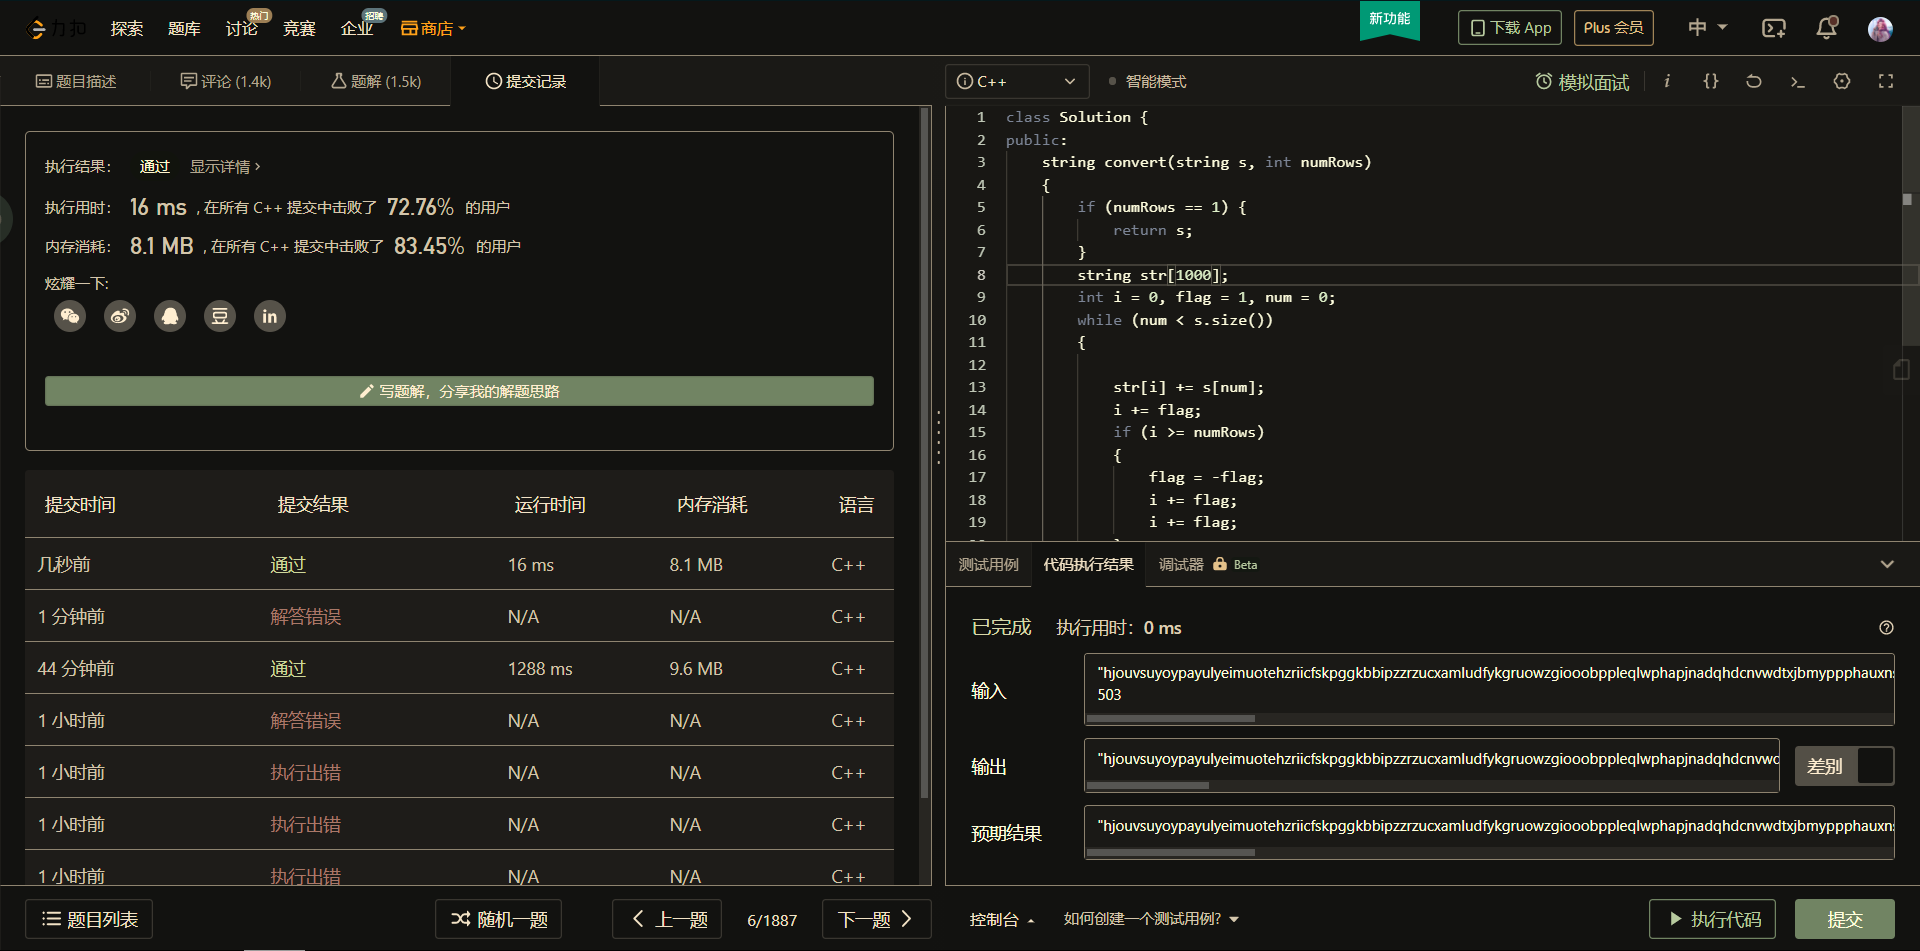Viewport: 1920px width, 951px height.
Task: Run code with 执行代码
Action: point(1712,919)
